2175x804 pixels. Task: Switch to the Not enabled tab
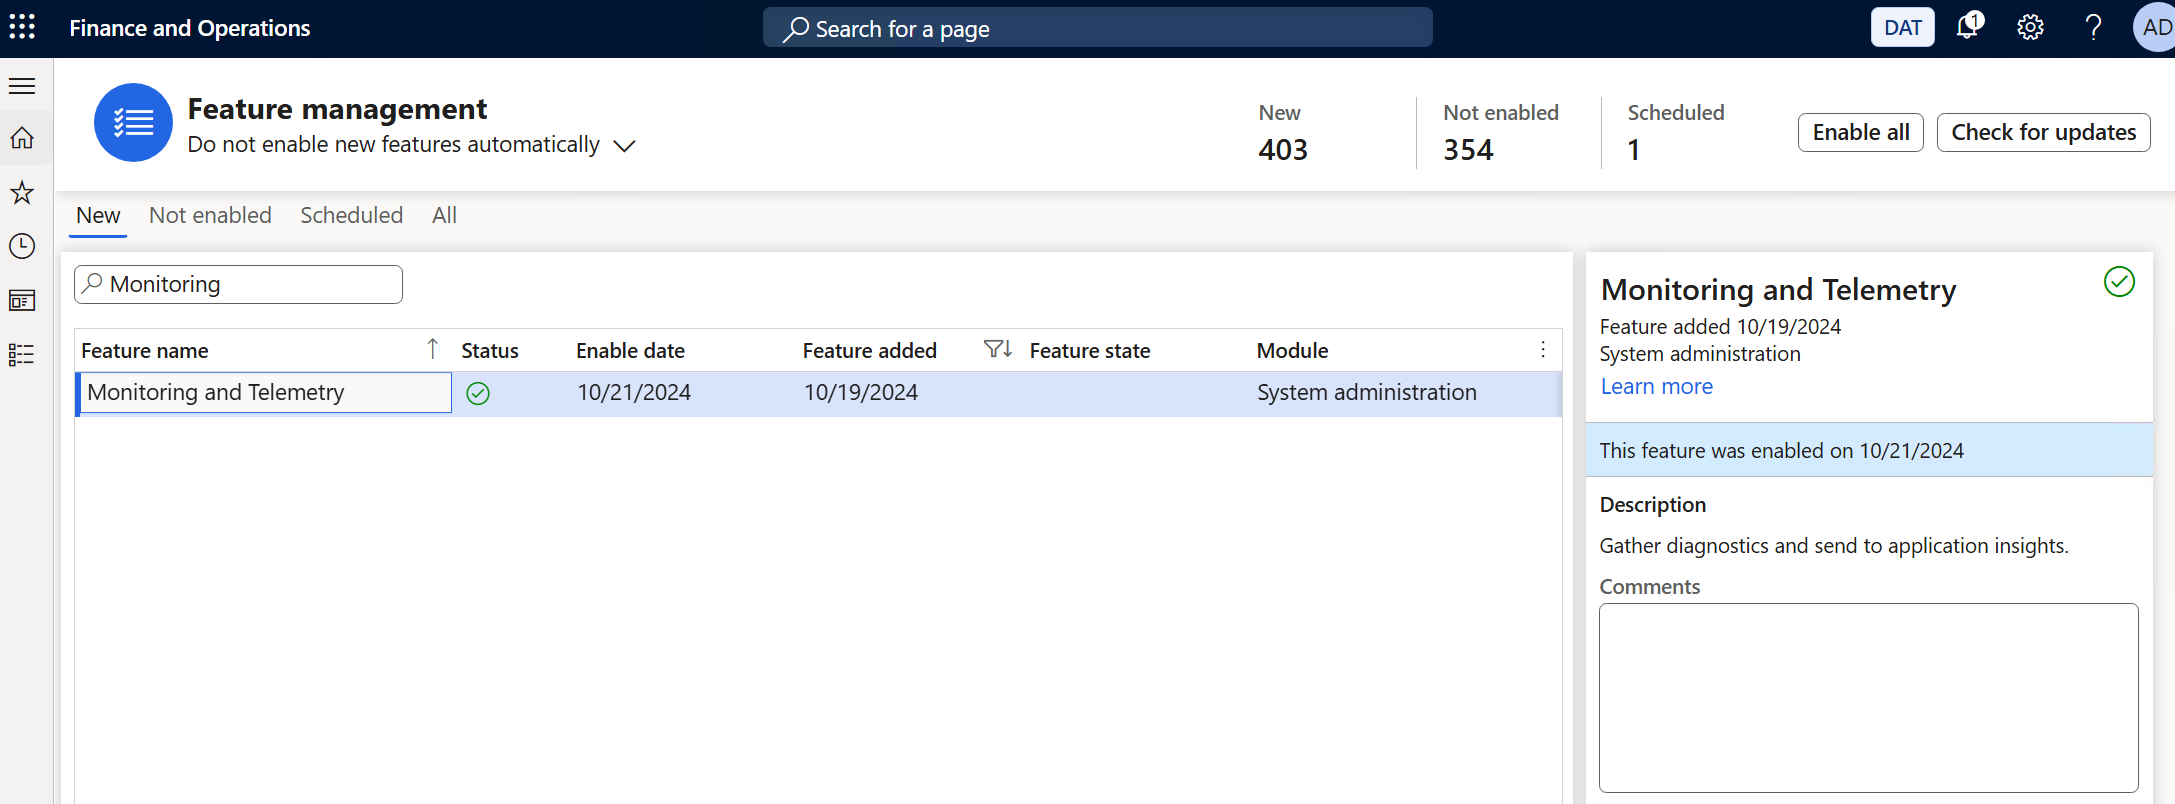210,215
